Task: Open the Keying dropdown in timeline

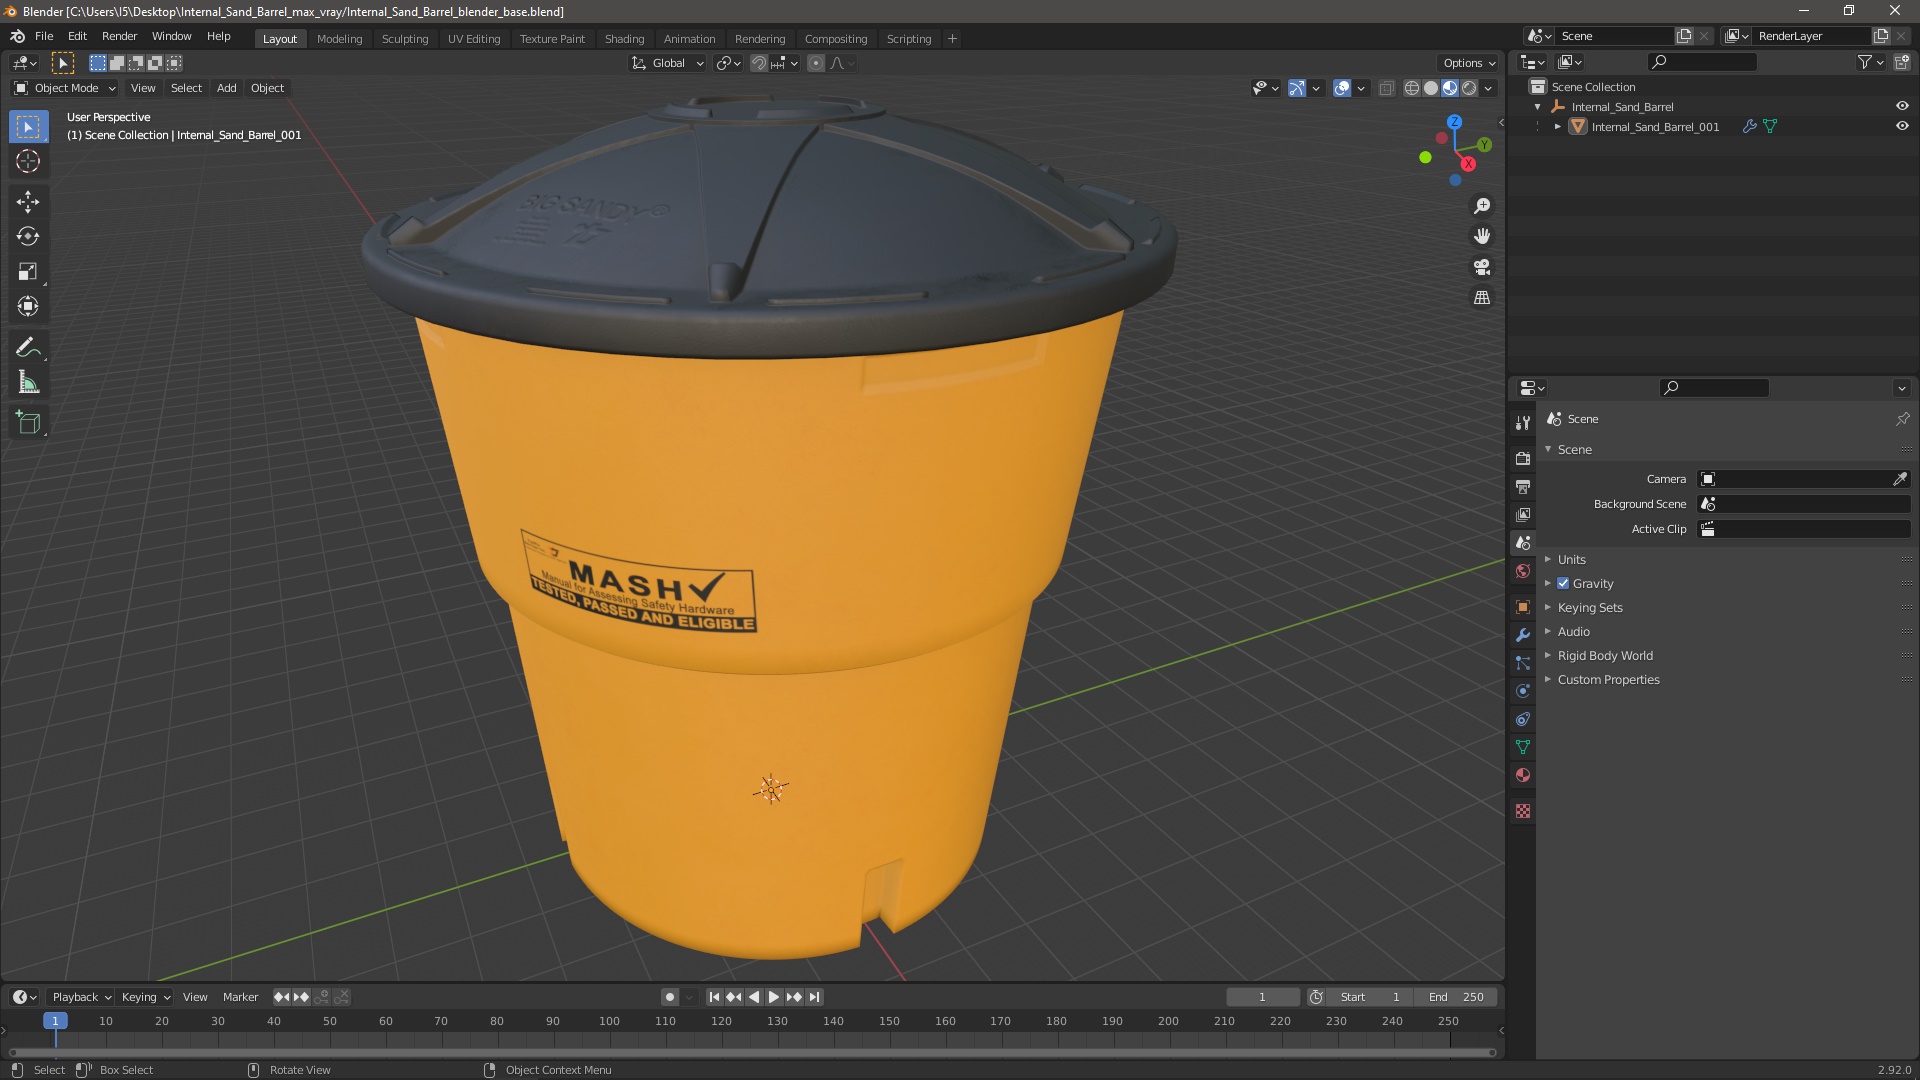Action: (145, 997)
